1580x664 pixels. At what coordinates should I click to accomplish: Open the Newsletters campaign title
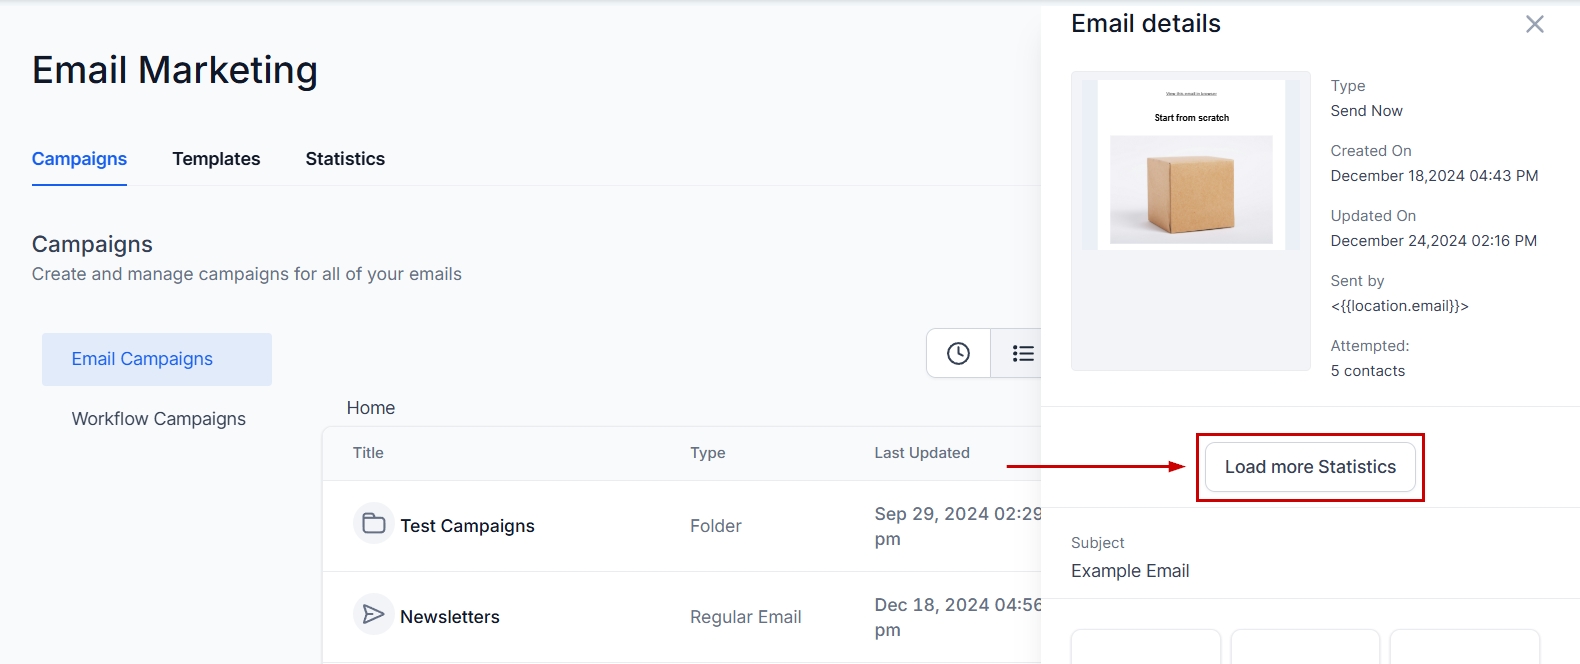[450, 617]
